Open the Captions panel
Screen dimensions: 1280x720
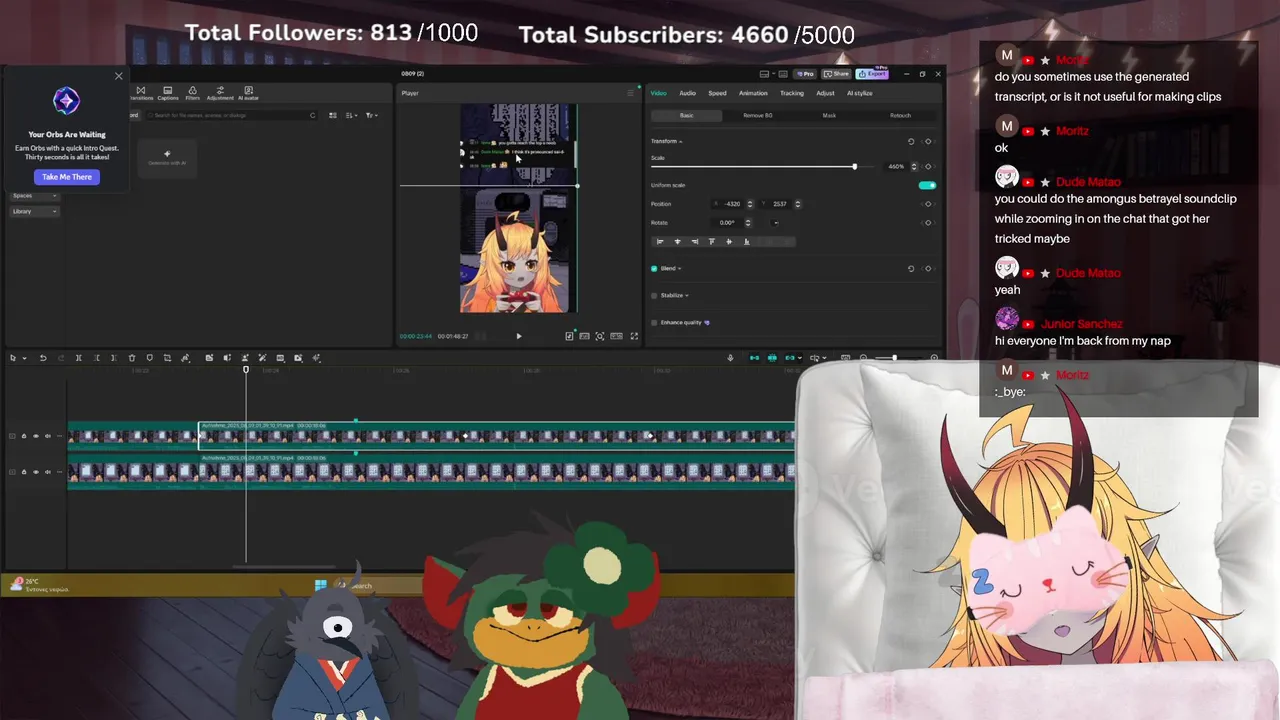(168, 93)
